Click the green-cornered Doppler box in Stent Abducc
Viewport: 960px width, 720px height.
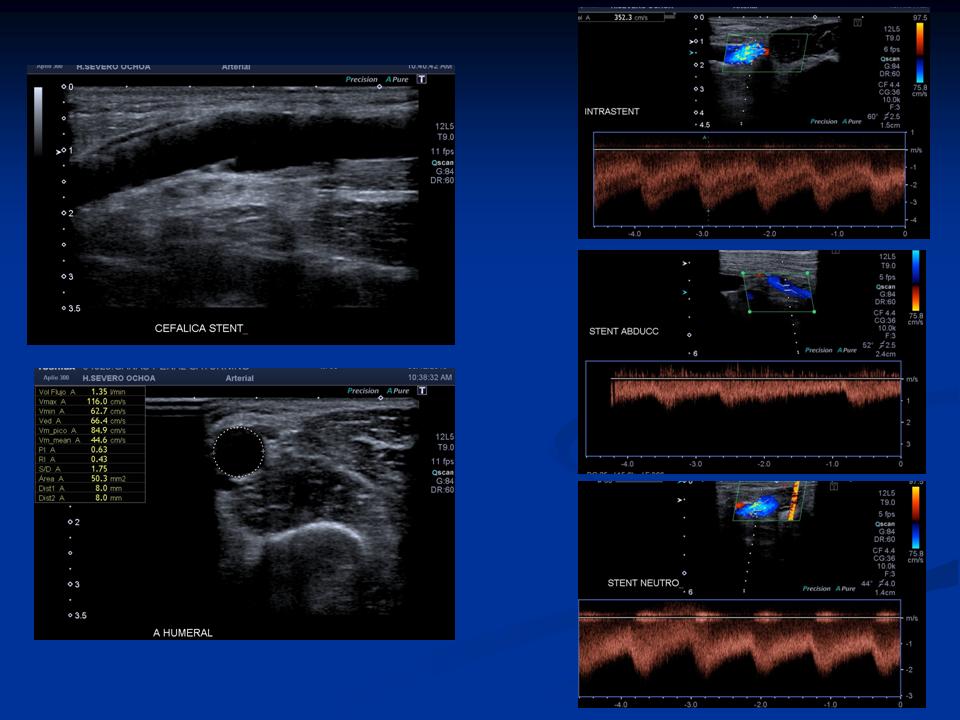click(x=779, y=292)
